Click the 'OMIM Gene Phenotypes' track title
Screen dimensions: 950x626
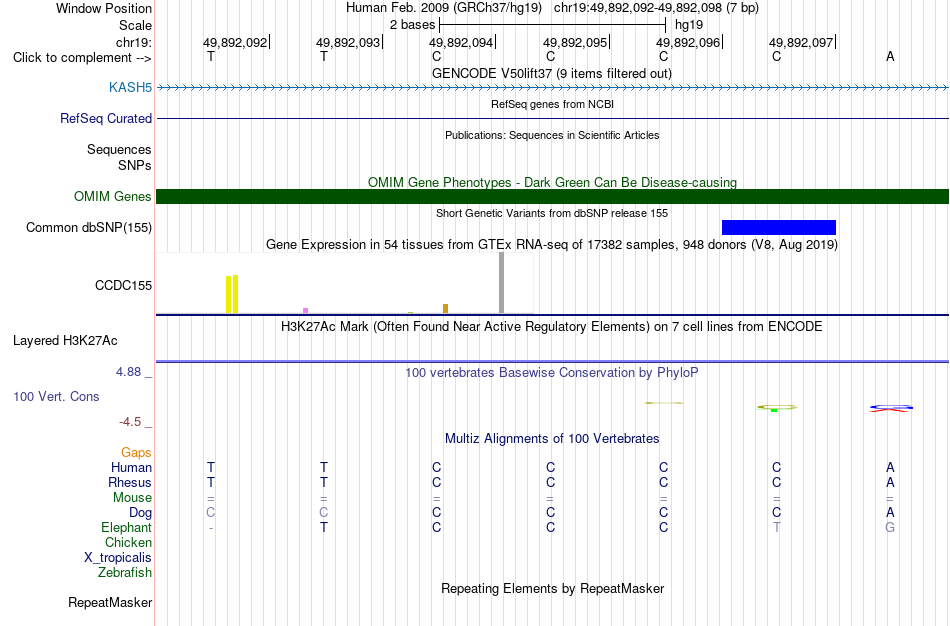(x=552, y=182)
